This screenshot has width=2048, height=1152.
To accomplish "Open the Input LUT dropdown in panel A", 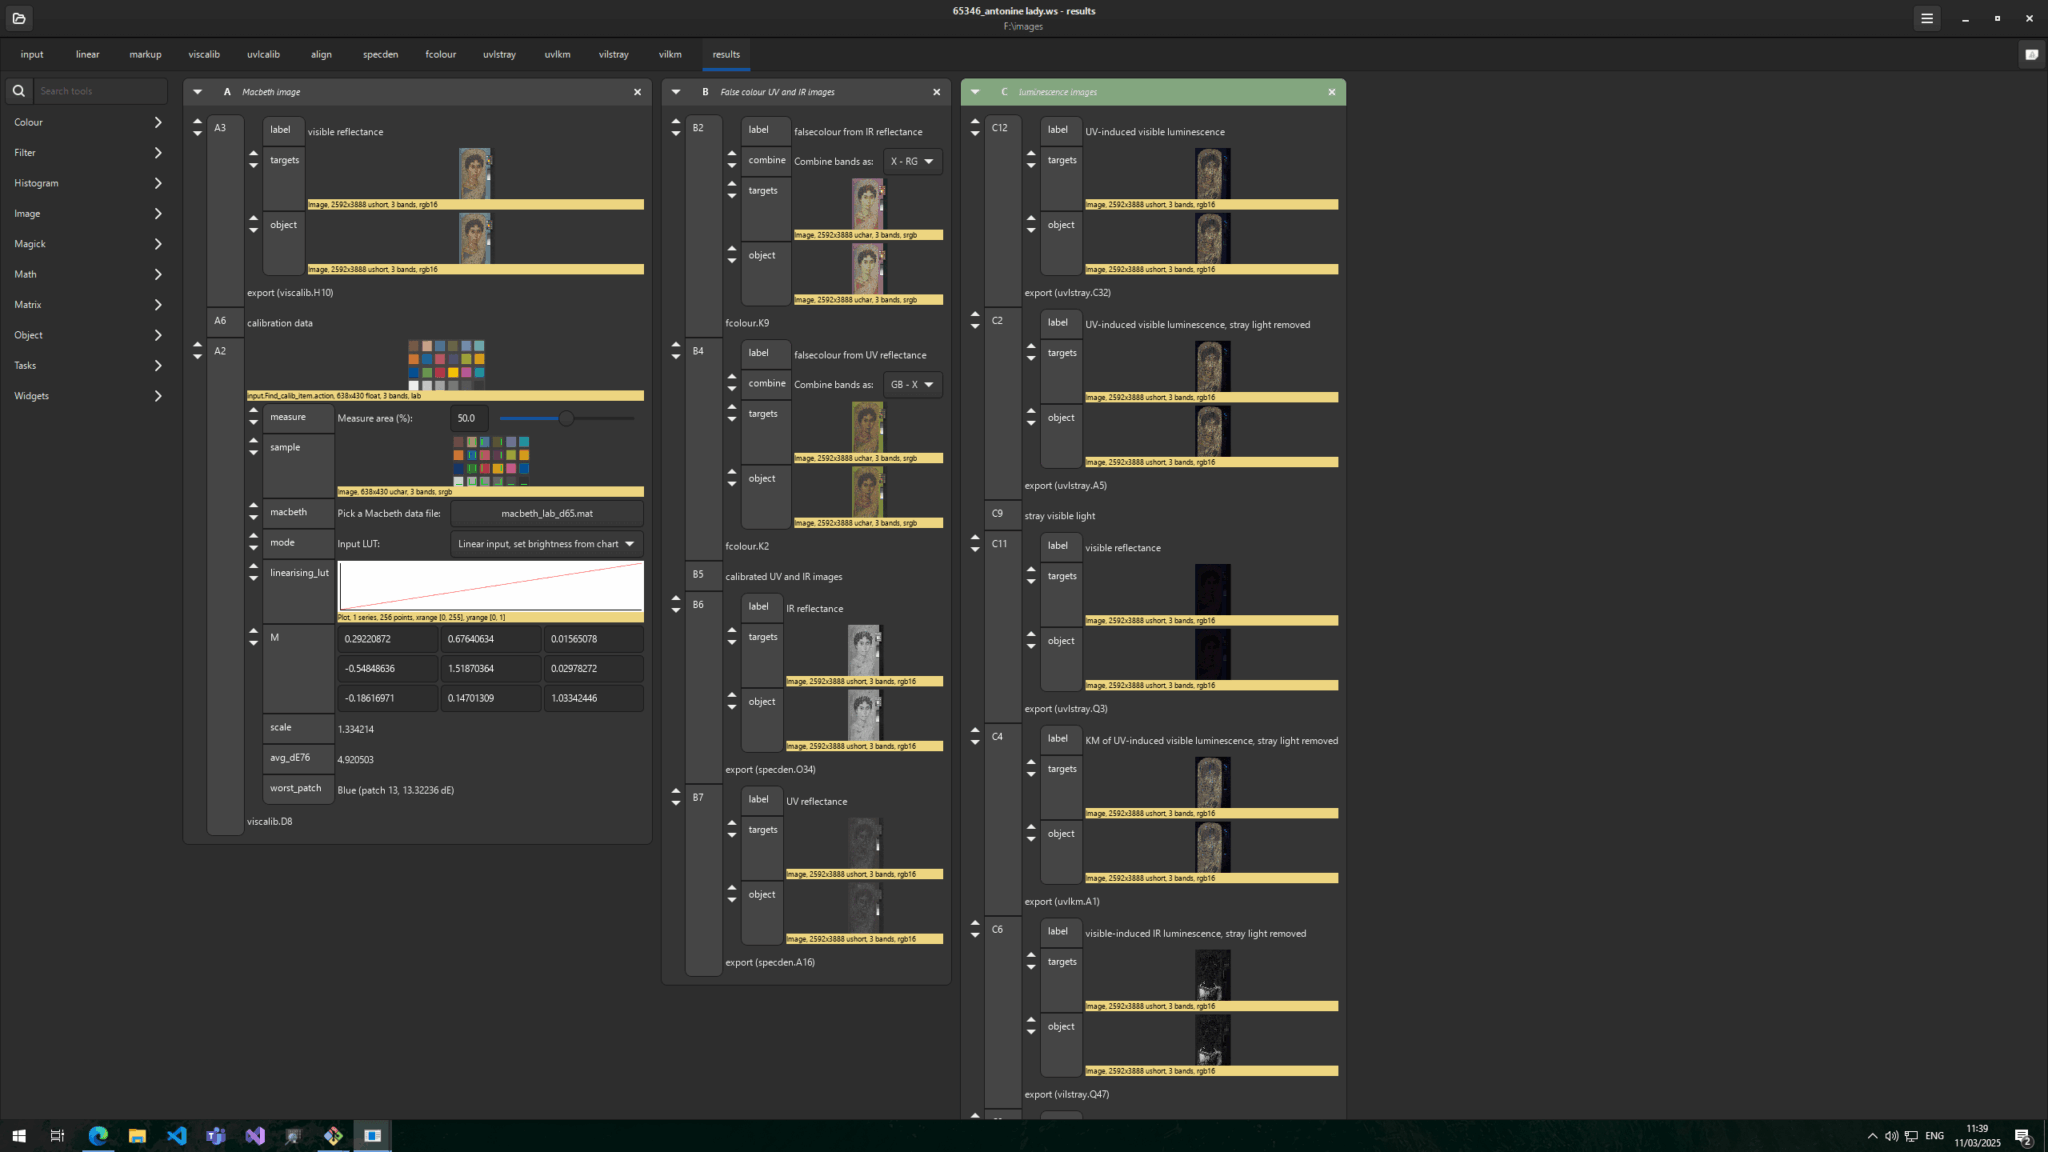I will tap(545, 543).
